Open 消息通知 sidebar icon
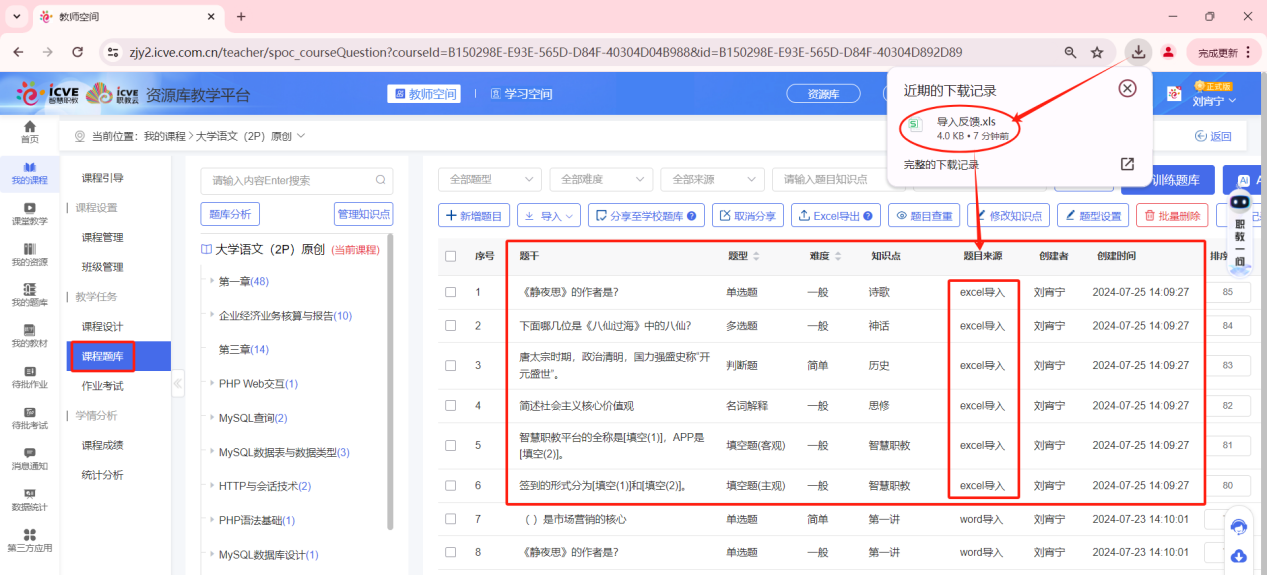 coord(29,458)
